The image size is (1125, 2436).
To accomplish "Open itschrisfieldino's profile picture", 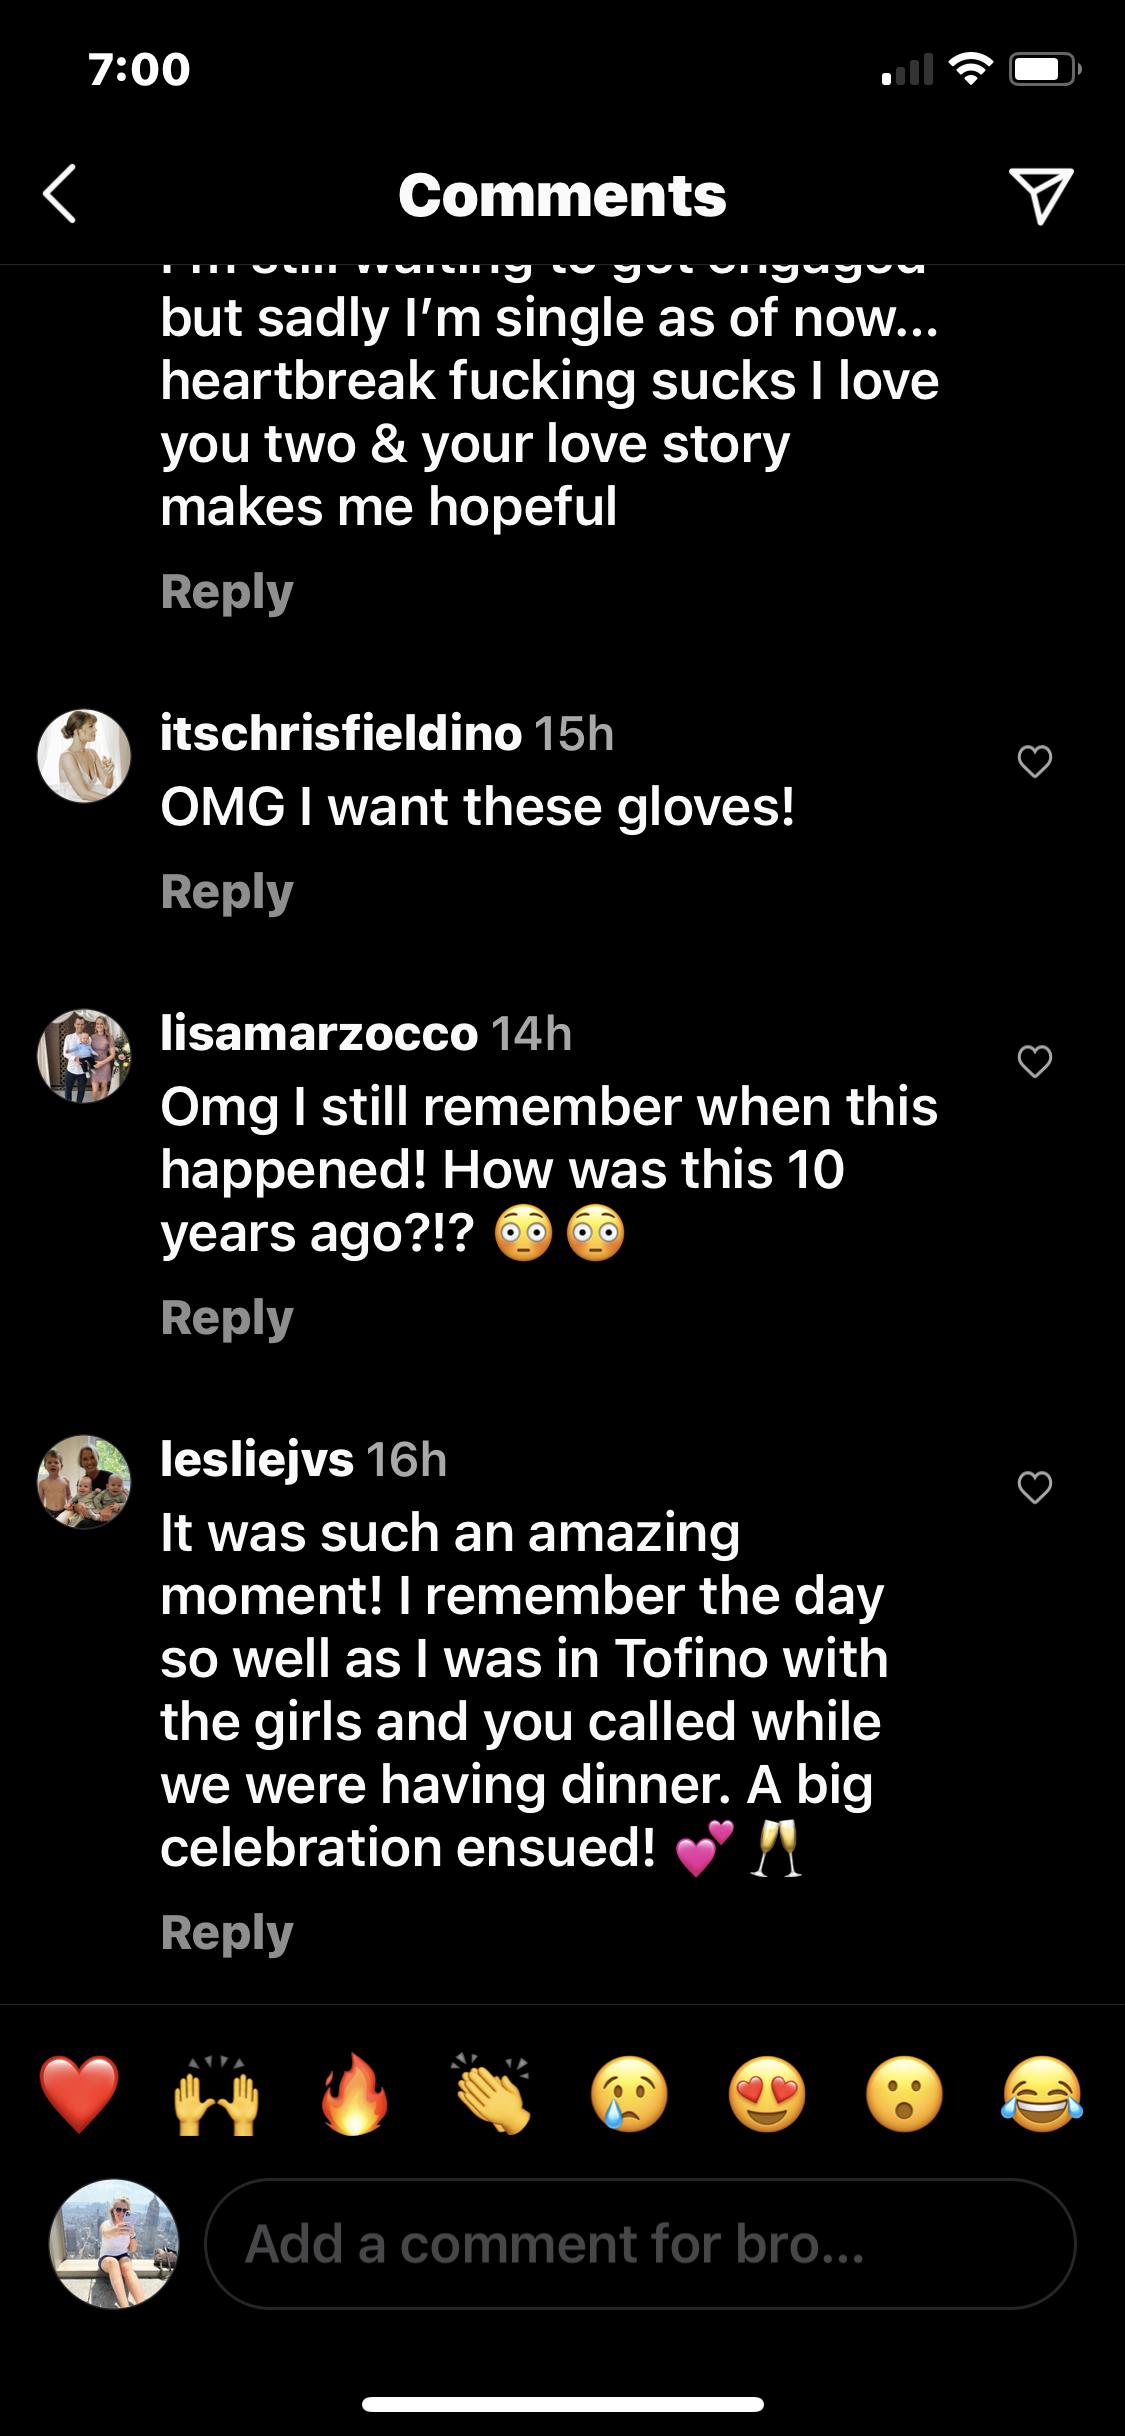I will click(84, 756).
